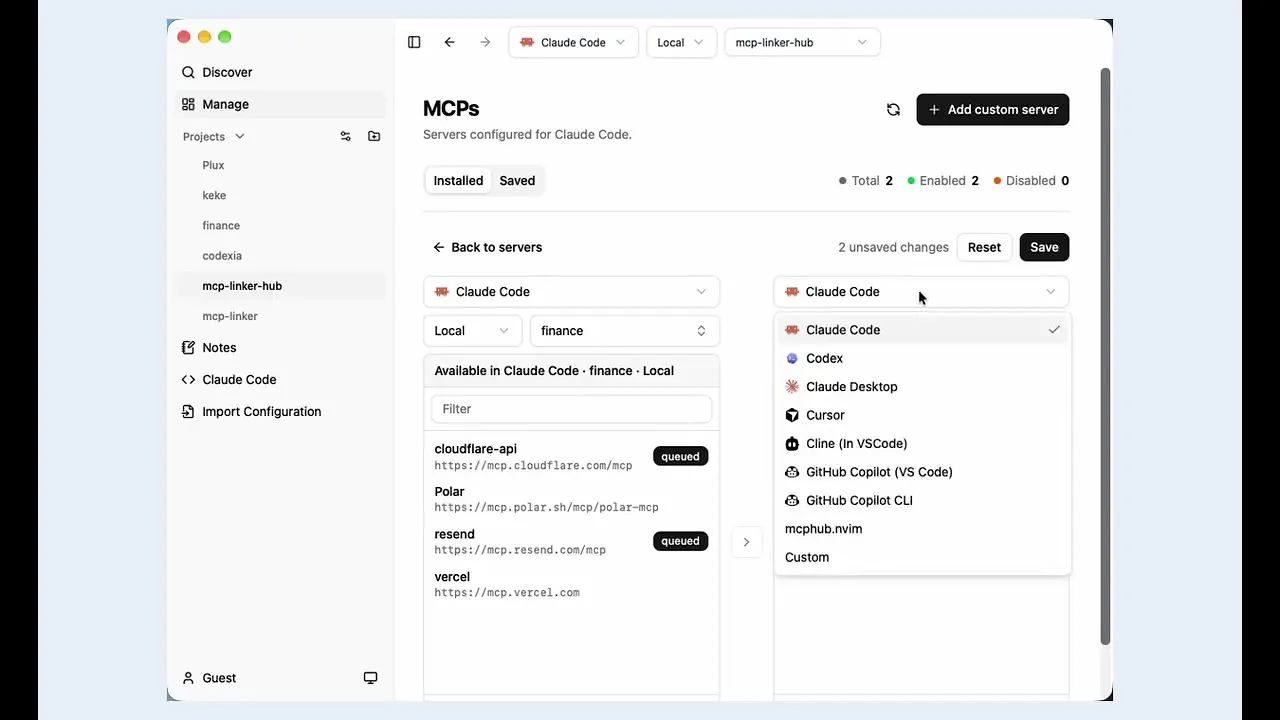This screenshot has width=1280, height=720.
Task: Choose Claude Desktop from the target list
Action: (x=922, y=387)
